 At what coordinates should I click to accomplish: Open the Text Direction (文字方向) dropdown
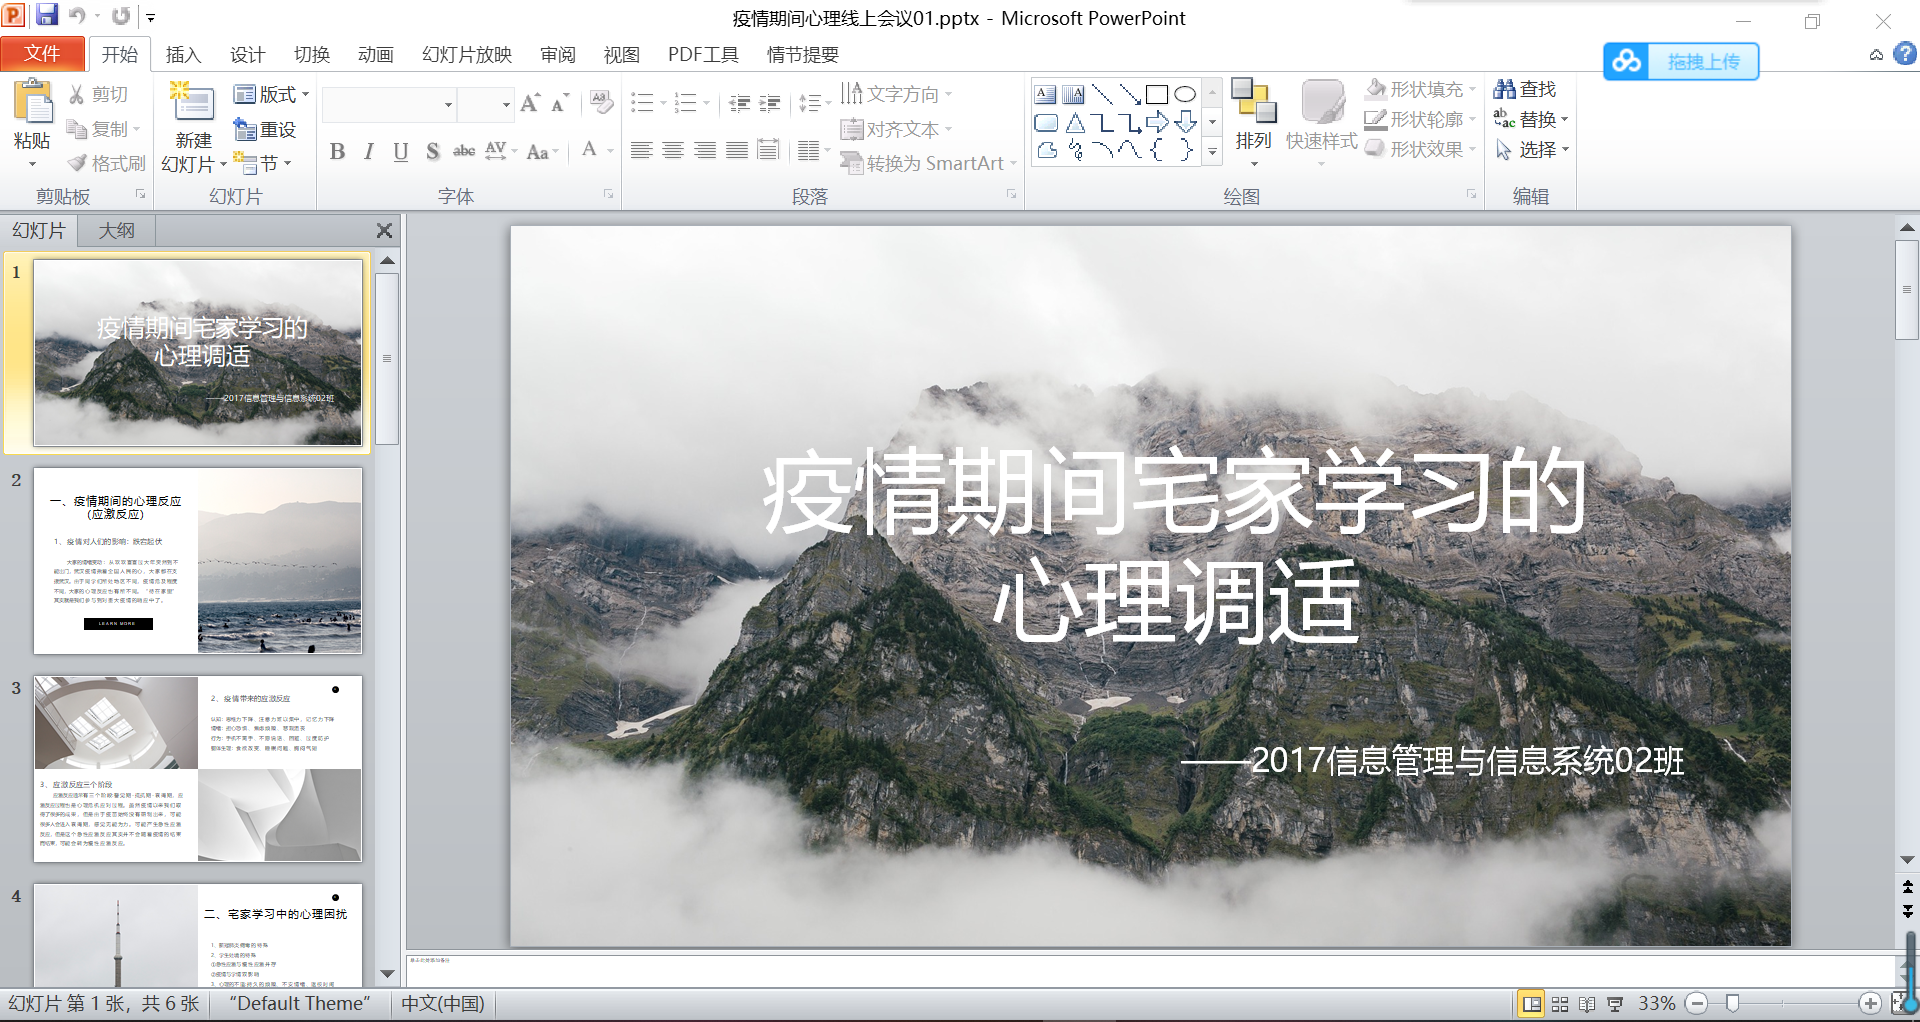tap(896, 94)
